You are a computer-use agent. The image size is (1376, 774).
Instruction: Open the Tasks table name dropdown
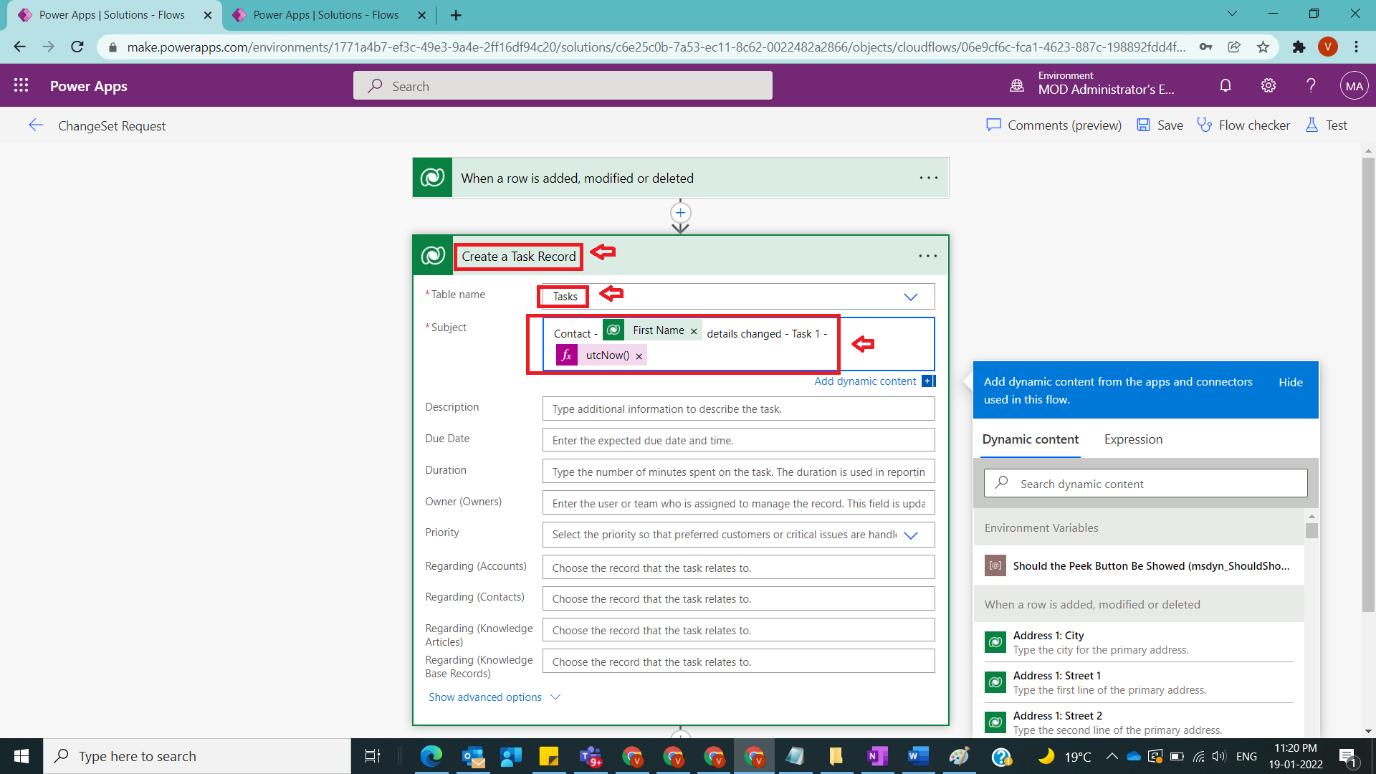pos(910,296)
